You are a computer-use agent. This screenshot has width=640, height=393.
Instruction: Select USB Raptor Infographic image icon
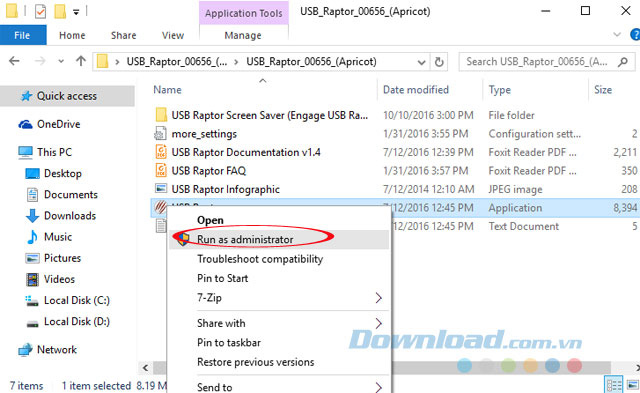pyautogui.click(x=161, y=189)
